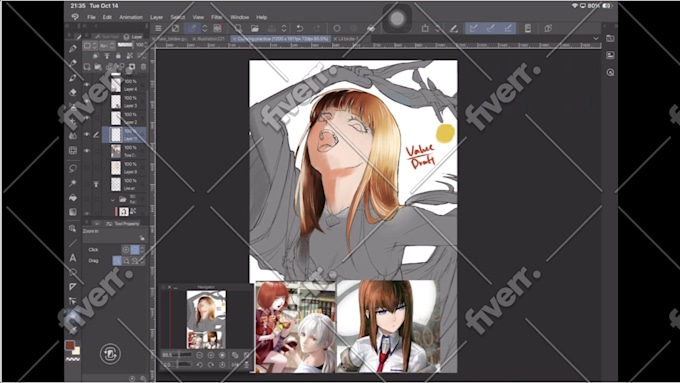Screen dimensions: 680x383
Task: Select the Auto select magic wand tool
Action: click(73, 183)
